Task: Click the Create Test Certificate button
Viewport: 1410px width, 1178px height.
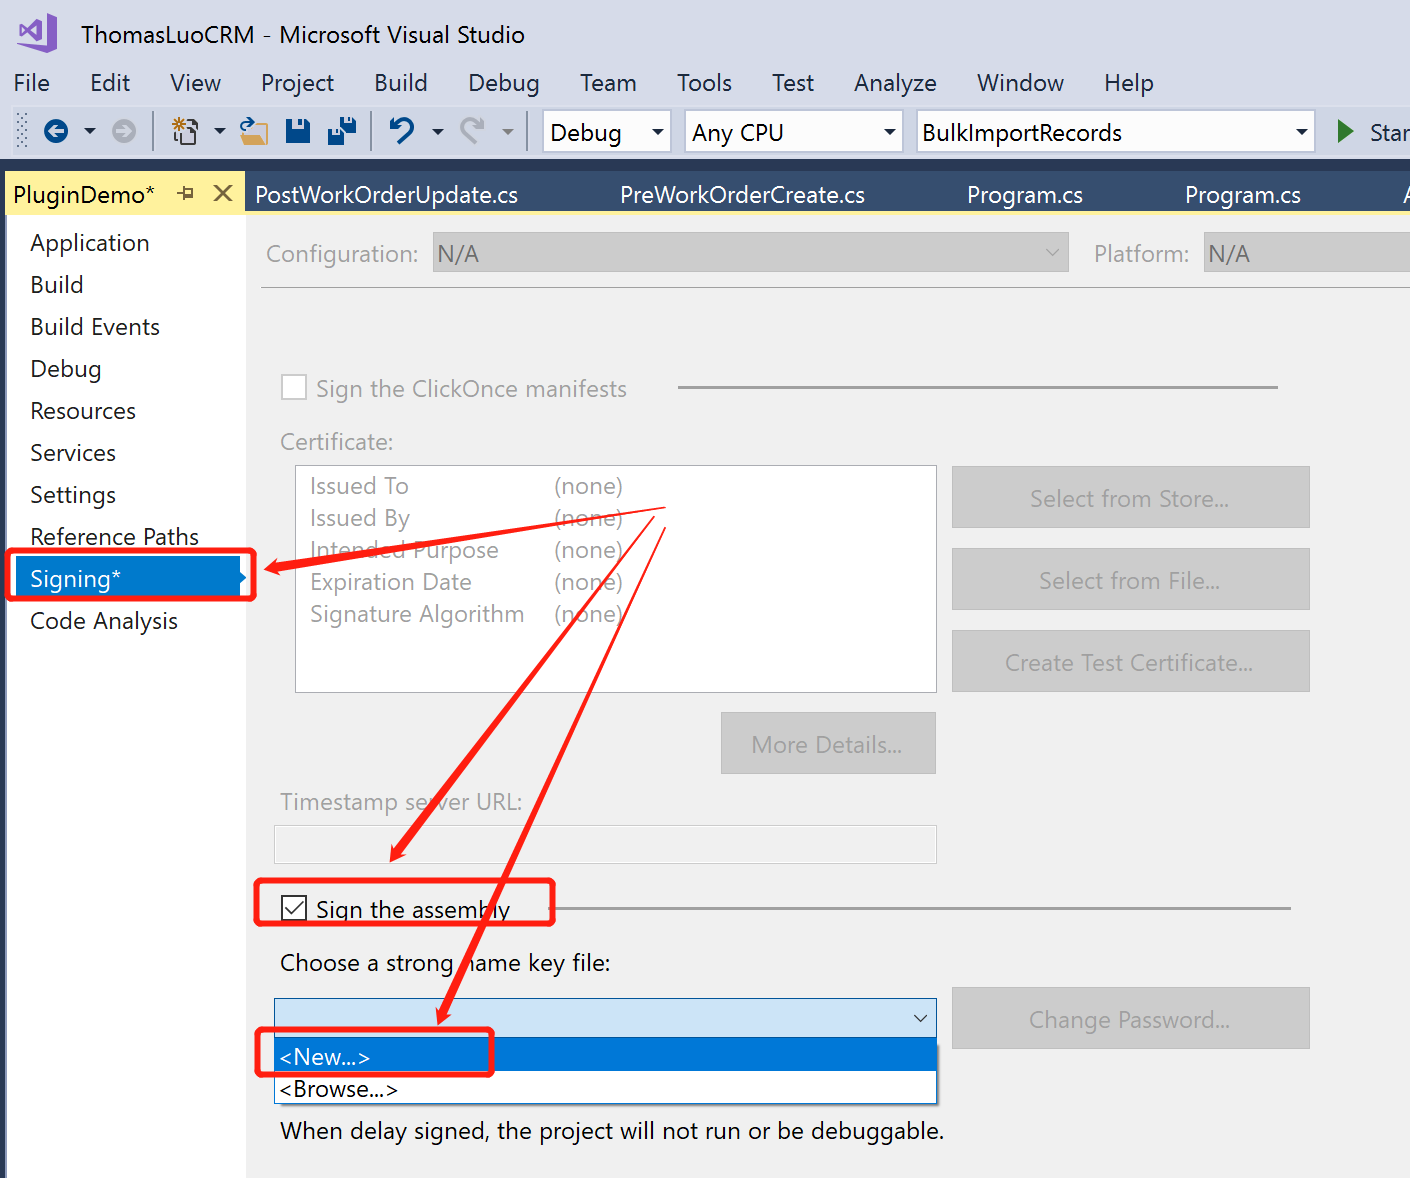Action: click(1130, 661)
